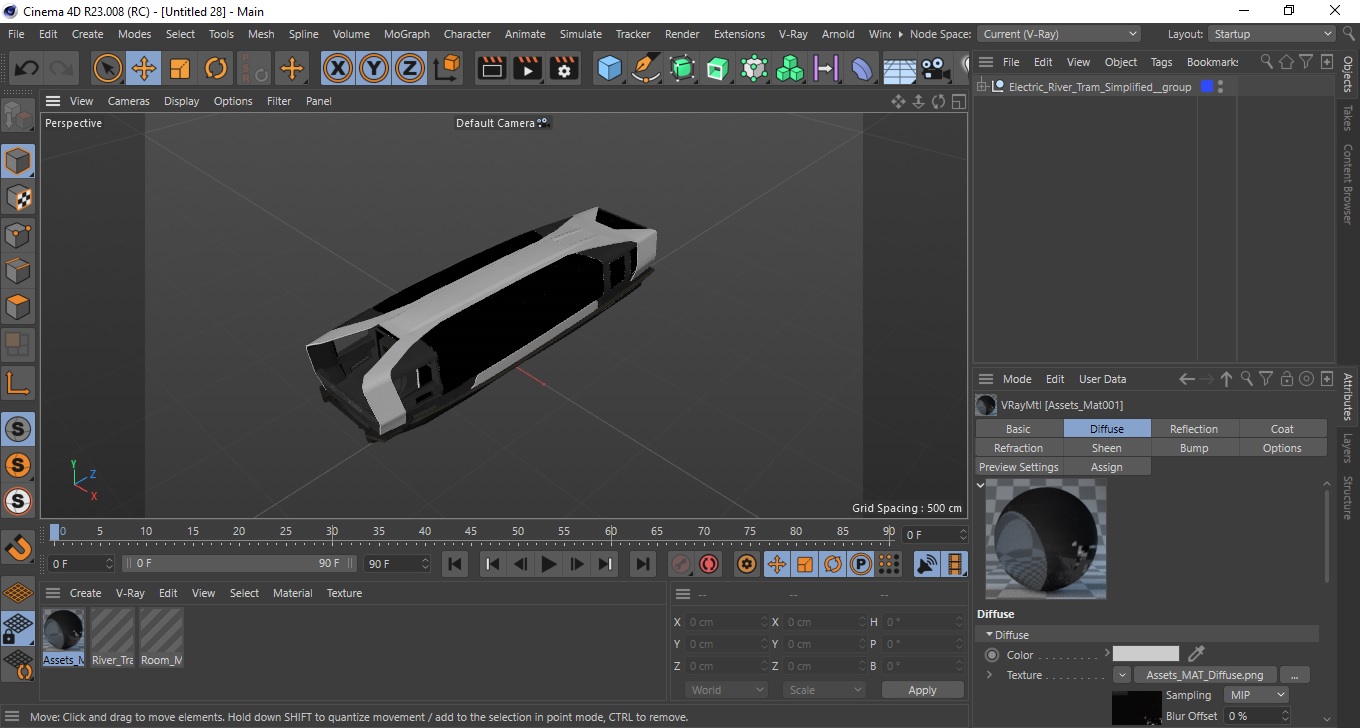Open the Layout dropdown
The width and height of the screenshot is (1360, 728).
[x=1272, y=34]
